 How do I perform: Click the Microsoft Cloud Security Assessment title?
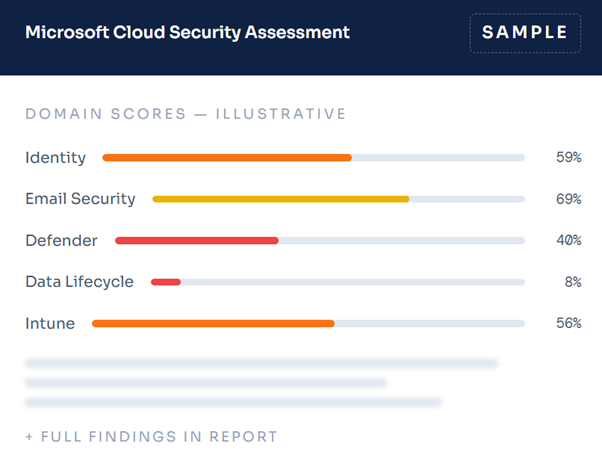(187, 32)
